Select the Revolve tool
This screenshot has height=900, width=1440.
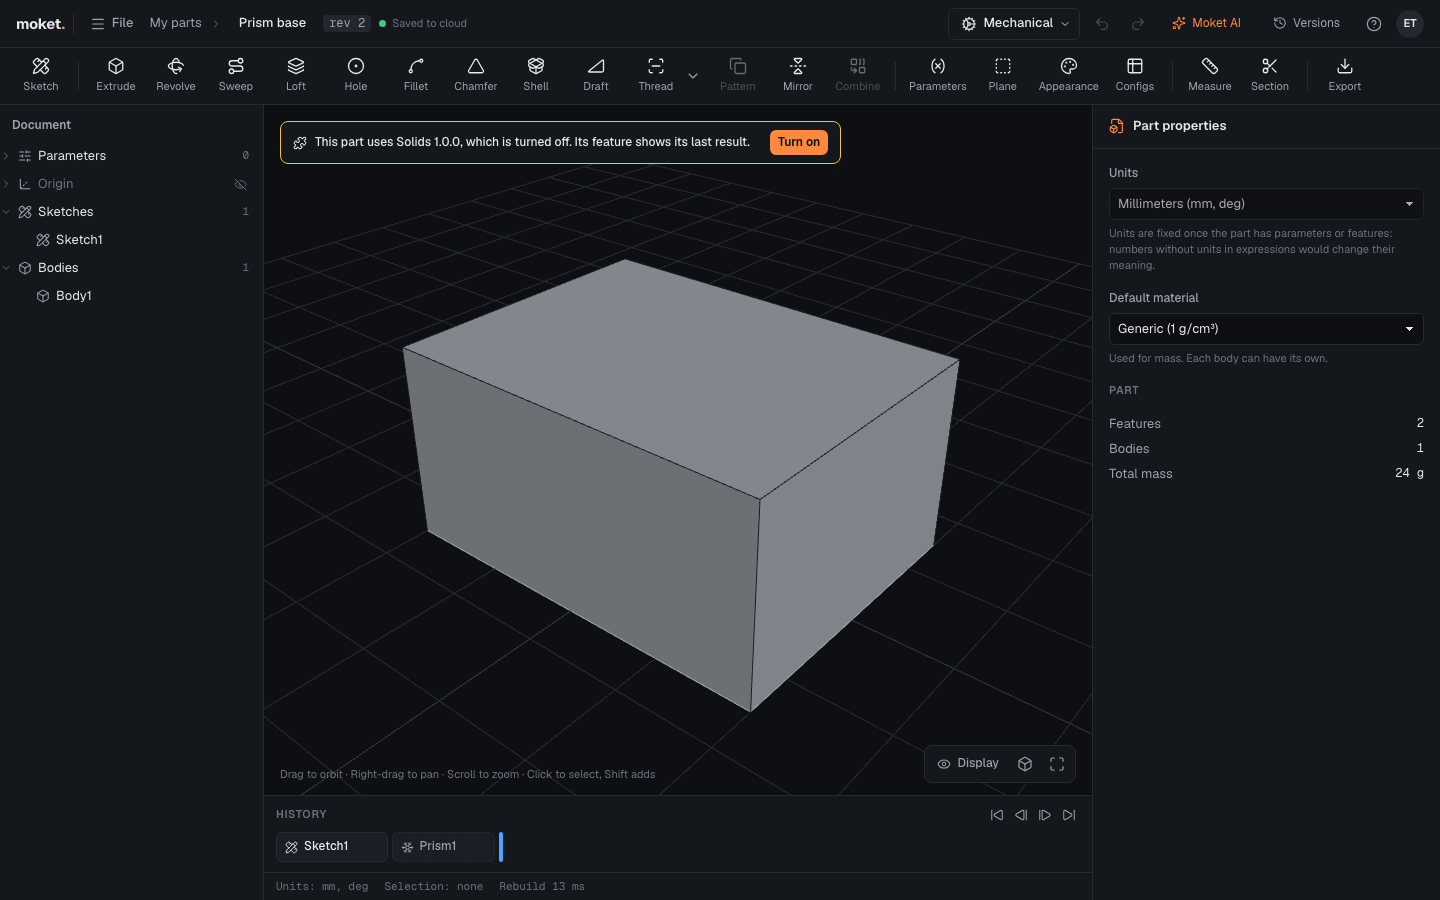(x=176, y=75)
